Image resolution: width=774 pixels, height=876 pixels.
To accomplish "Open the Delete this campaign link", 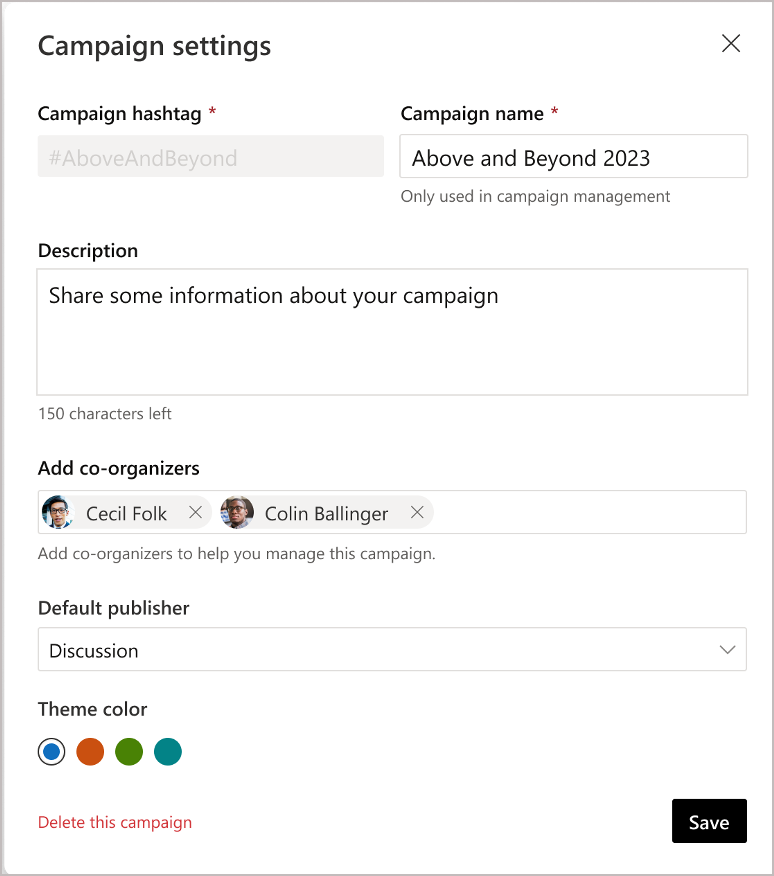I will click(x=114, y=821).
